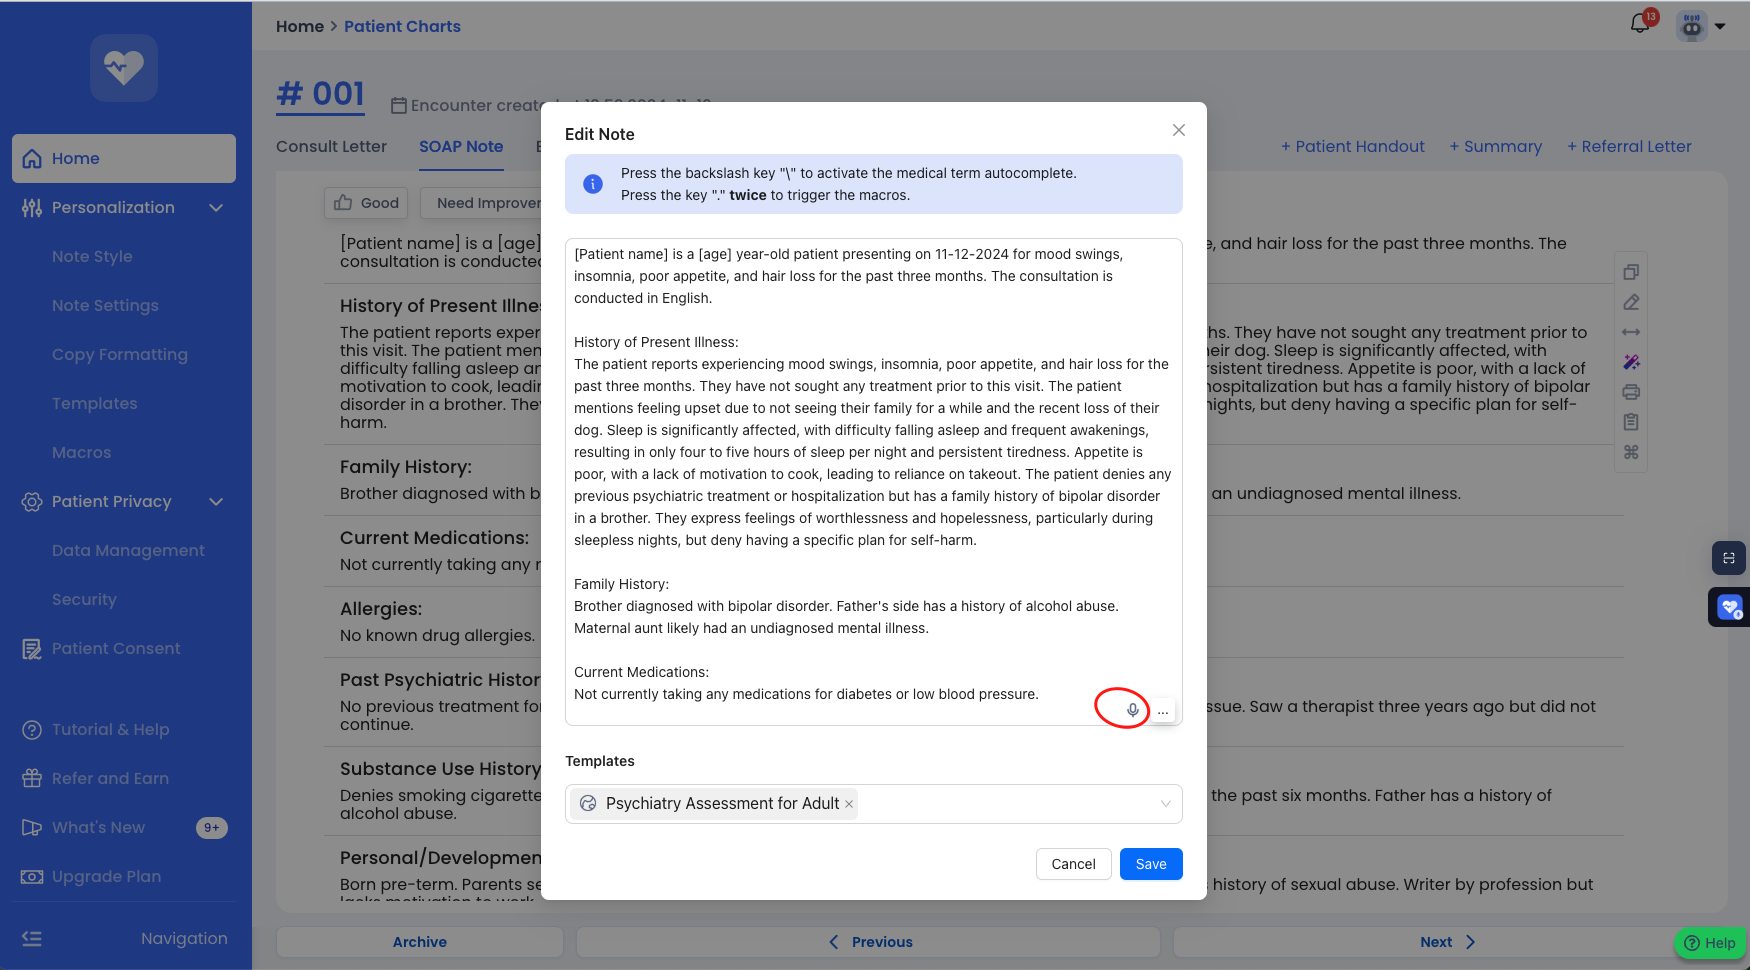Click the magic wand icon on right toolbar
This screenshot has width=1750, height=970.
click(1631, 362)
